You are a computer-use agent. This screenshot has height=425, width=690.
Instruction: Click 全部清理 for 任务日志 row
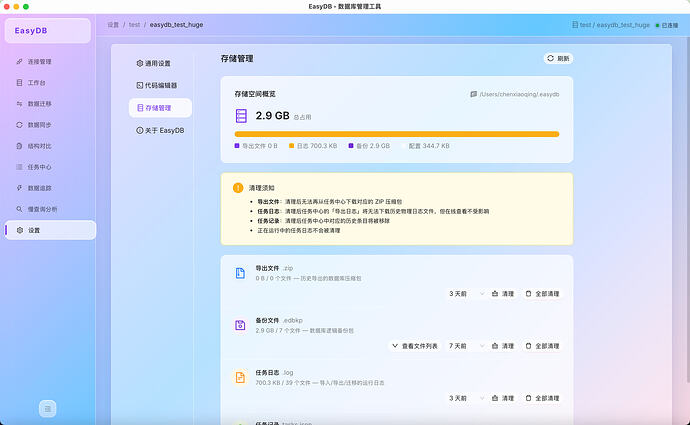pyautogui.click(x=542, y=398)
